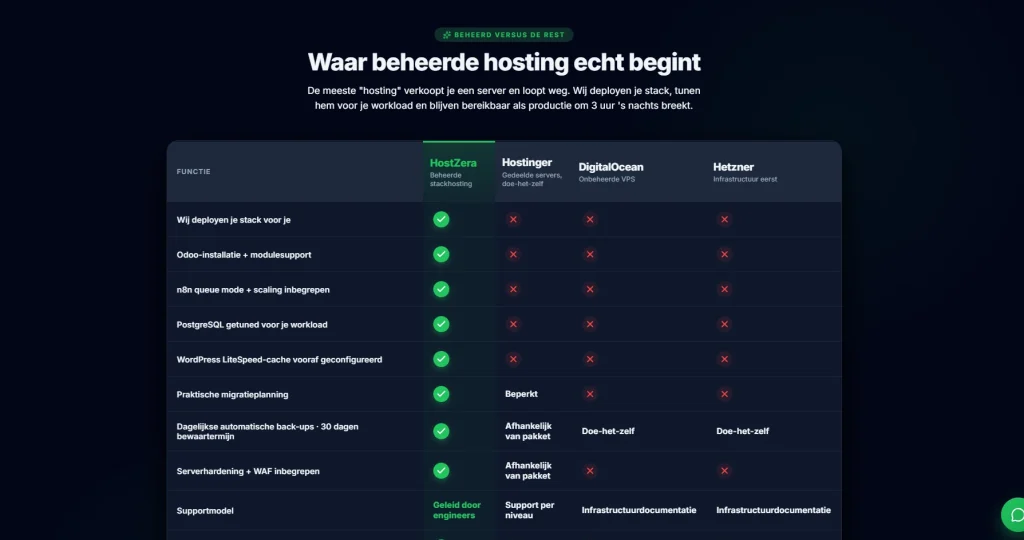The image size is (1024, 540).
Task: Click DigitalOcean red cross for Praktische migratieplanning
Action: tap(590, 394)
